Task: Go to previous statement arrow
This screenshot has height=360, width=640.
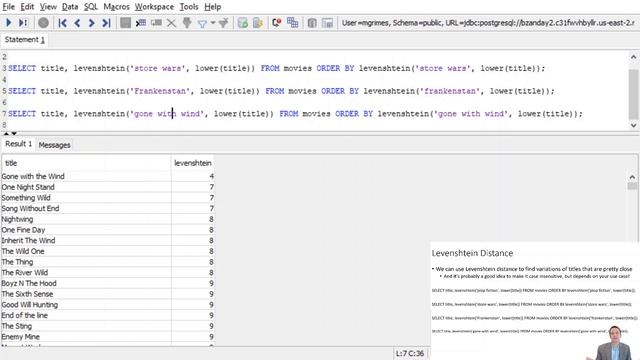Action: point(77,23)
